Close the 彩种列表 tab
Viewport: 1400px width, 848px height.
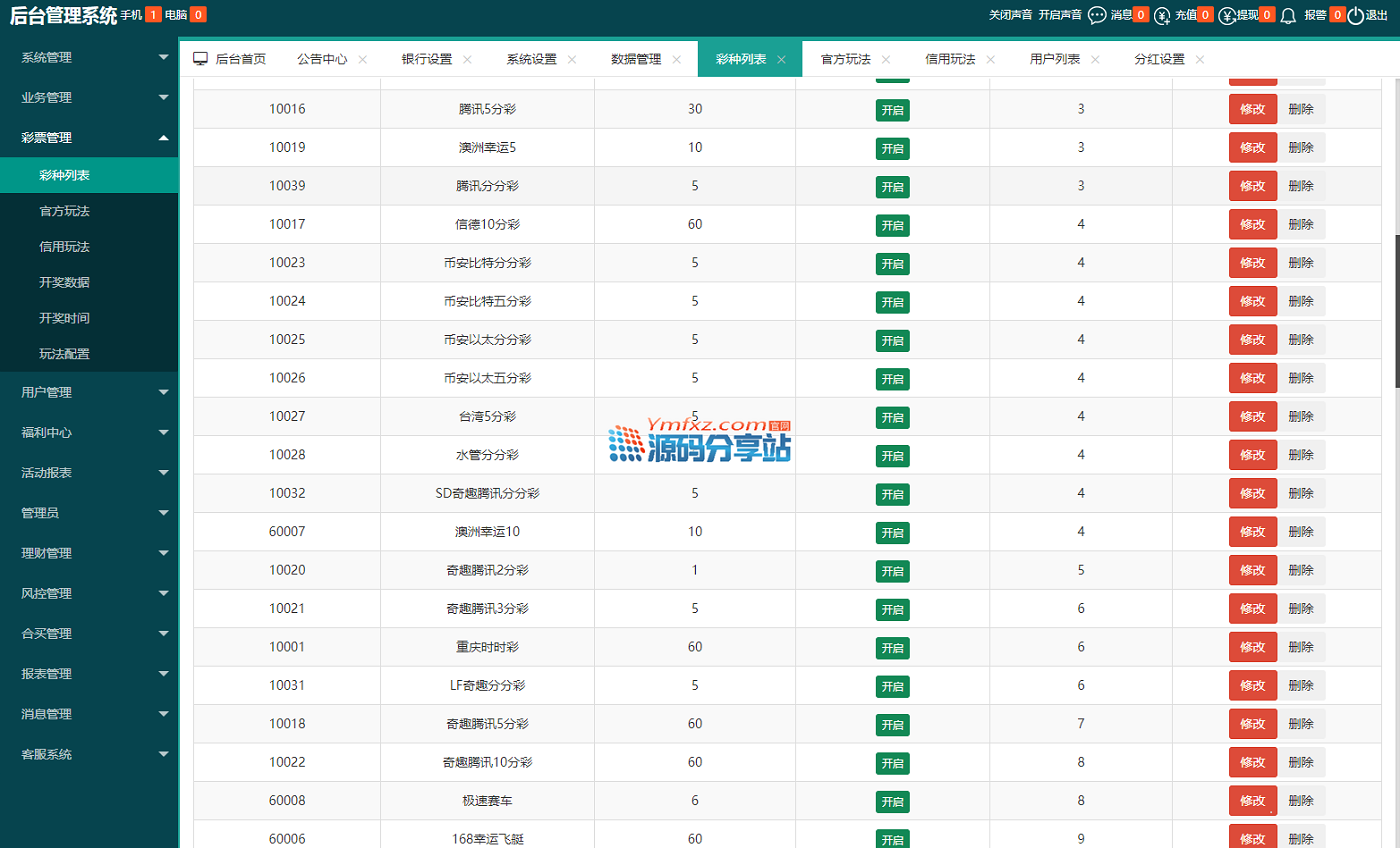coord(782,59)
